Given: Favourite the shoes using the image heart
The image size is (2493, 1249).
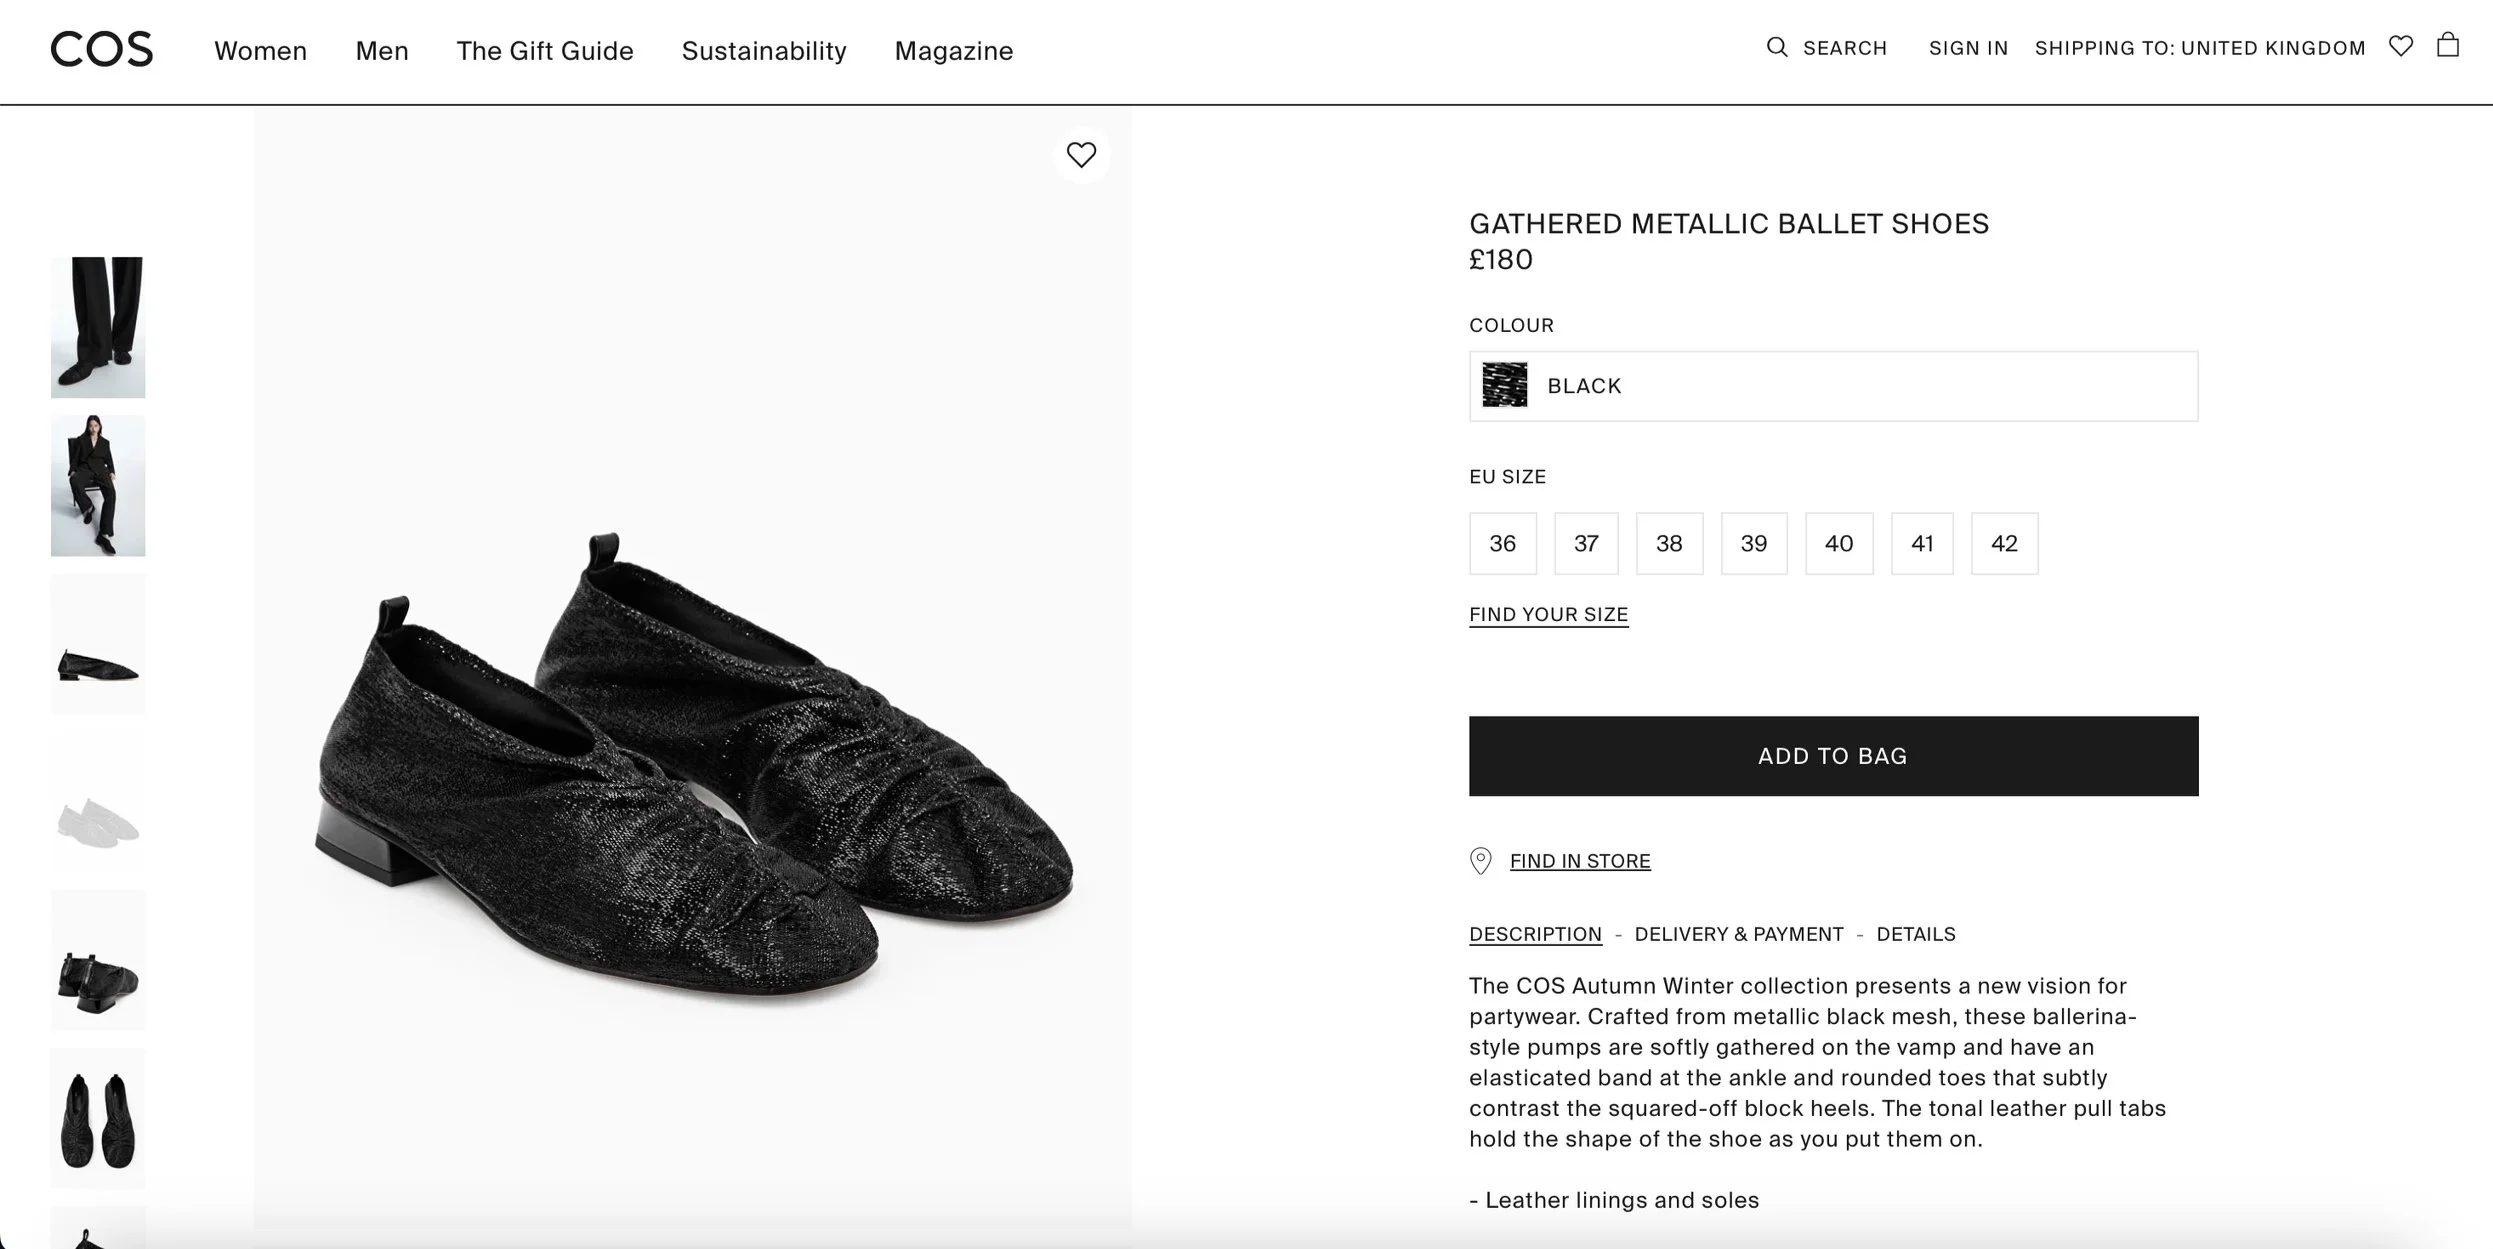Looking at the screenshot, I should (x=1081, y=155).
